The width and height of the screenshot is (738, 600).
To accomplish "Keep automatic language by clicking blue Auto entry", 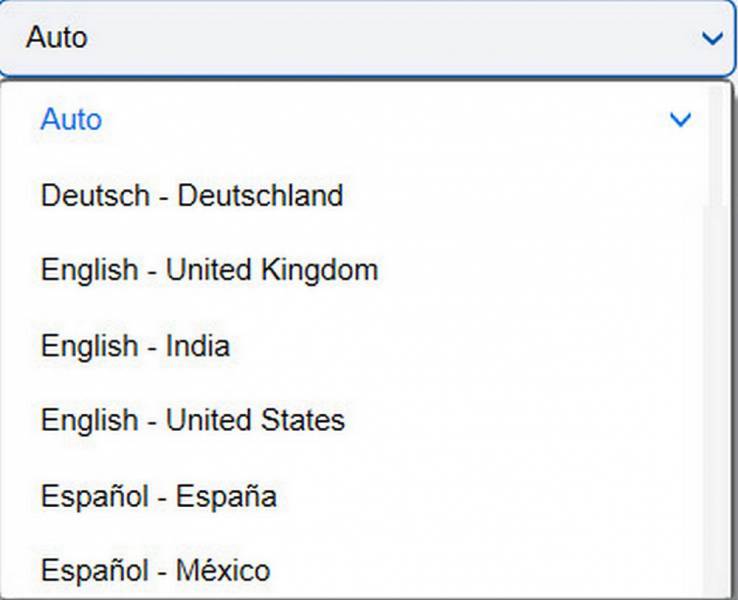I will coord(72,120).
